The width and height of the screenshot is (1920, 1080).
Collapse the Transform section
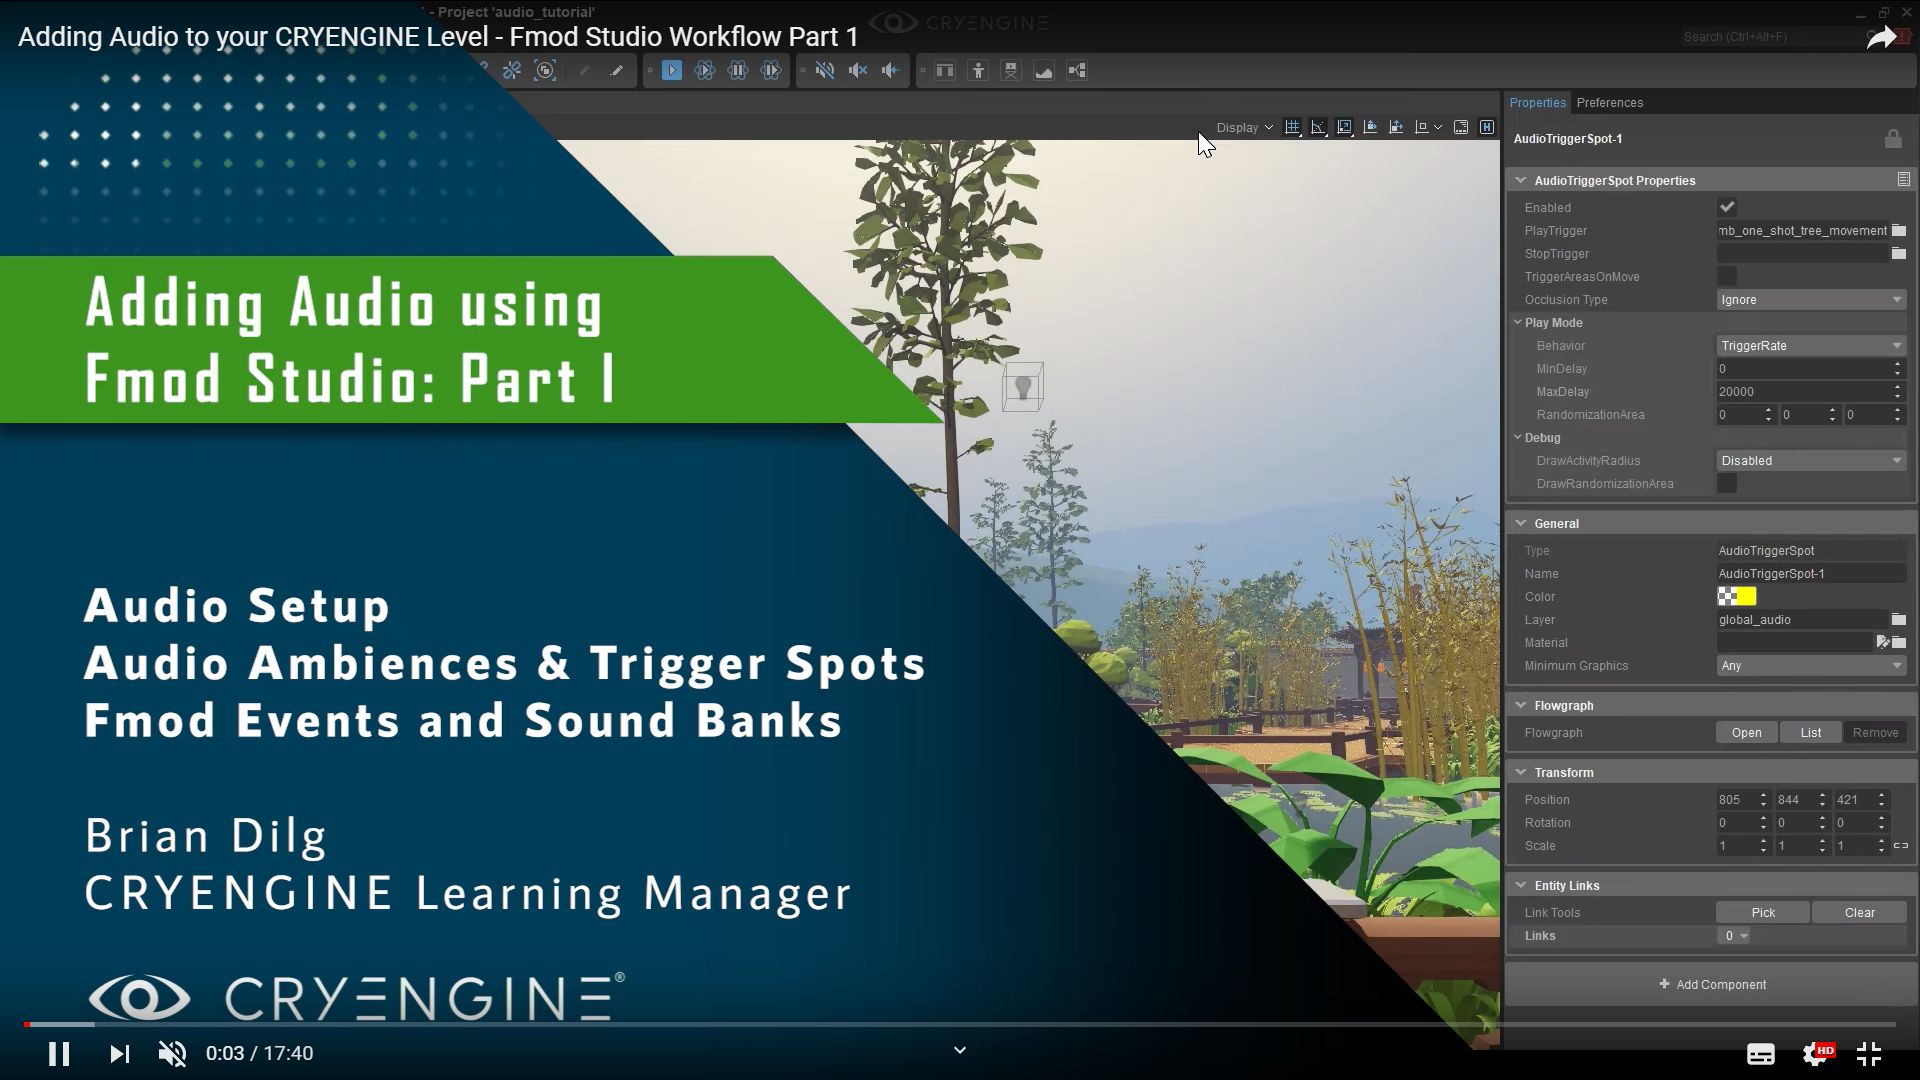[x=1521, y=772]
